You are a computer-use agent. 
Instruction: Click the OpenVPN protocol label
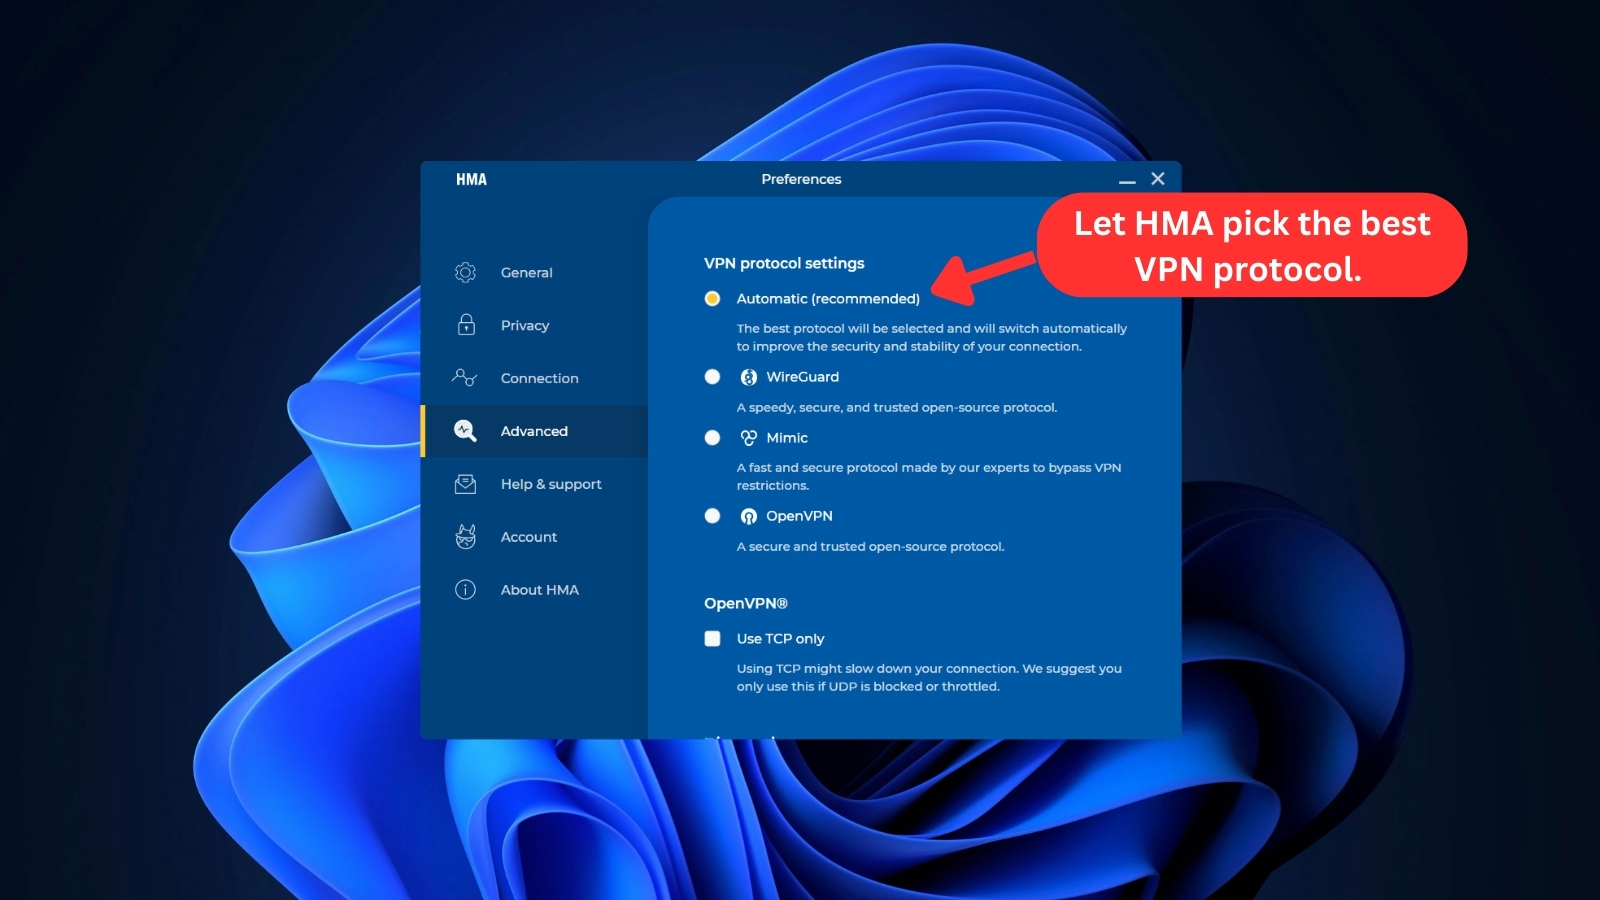pos(799,516)
